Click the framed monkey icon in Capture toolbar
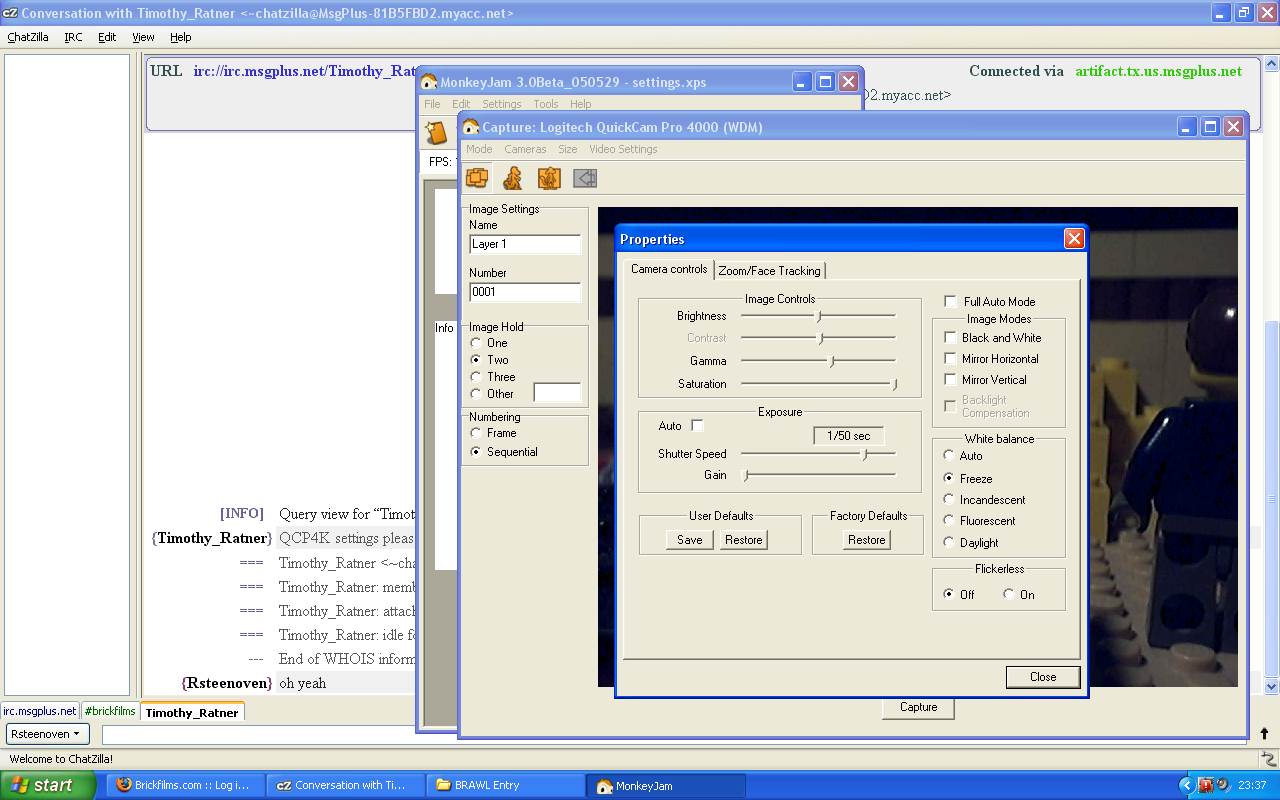1280x800 pixels. coord(548,178)
